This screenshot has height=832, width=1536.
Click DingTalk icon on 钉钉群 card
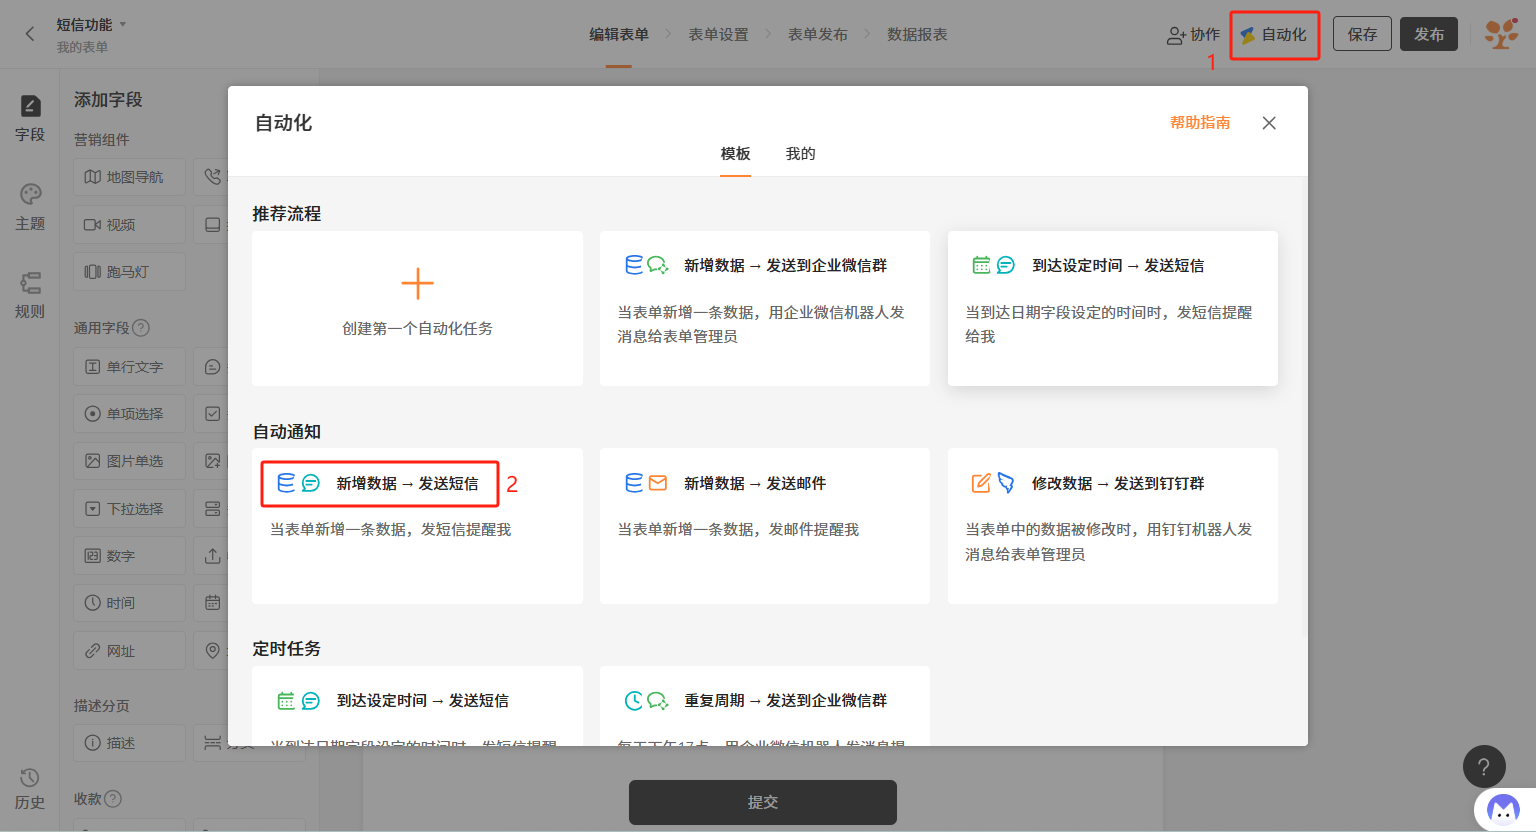coord(1006,483)
